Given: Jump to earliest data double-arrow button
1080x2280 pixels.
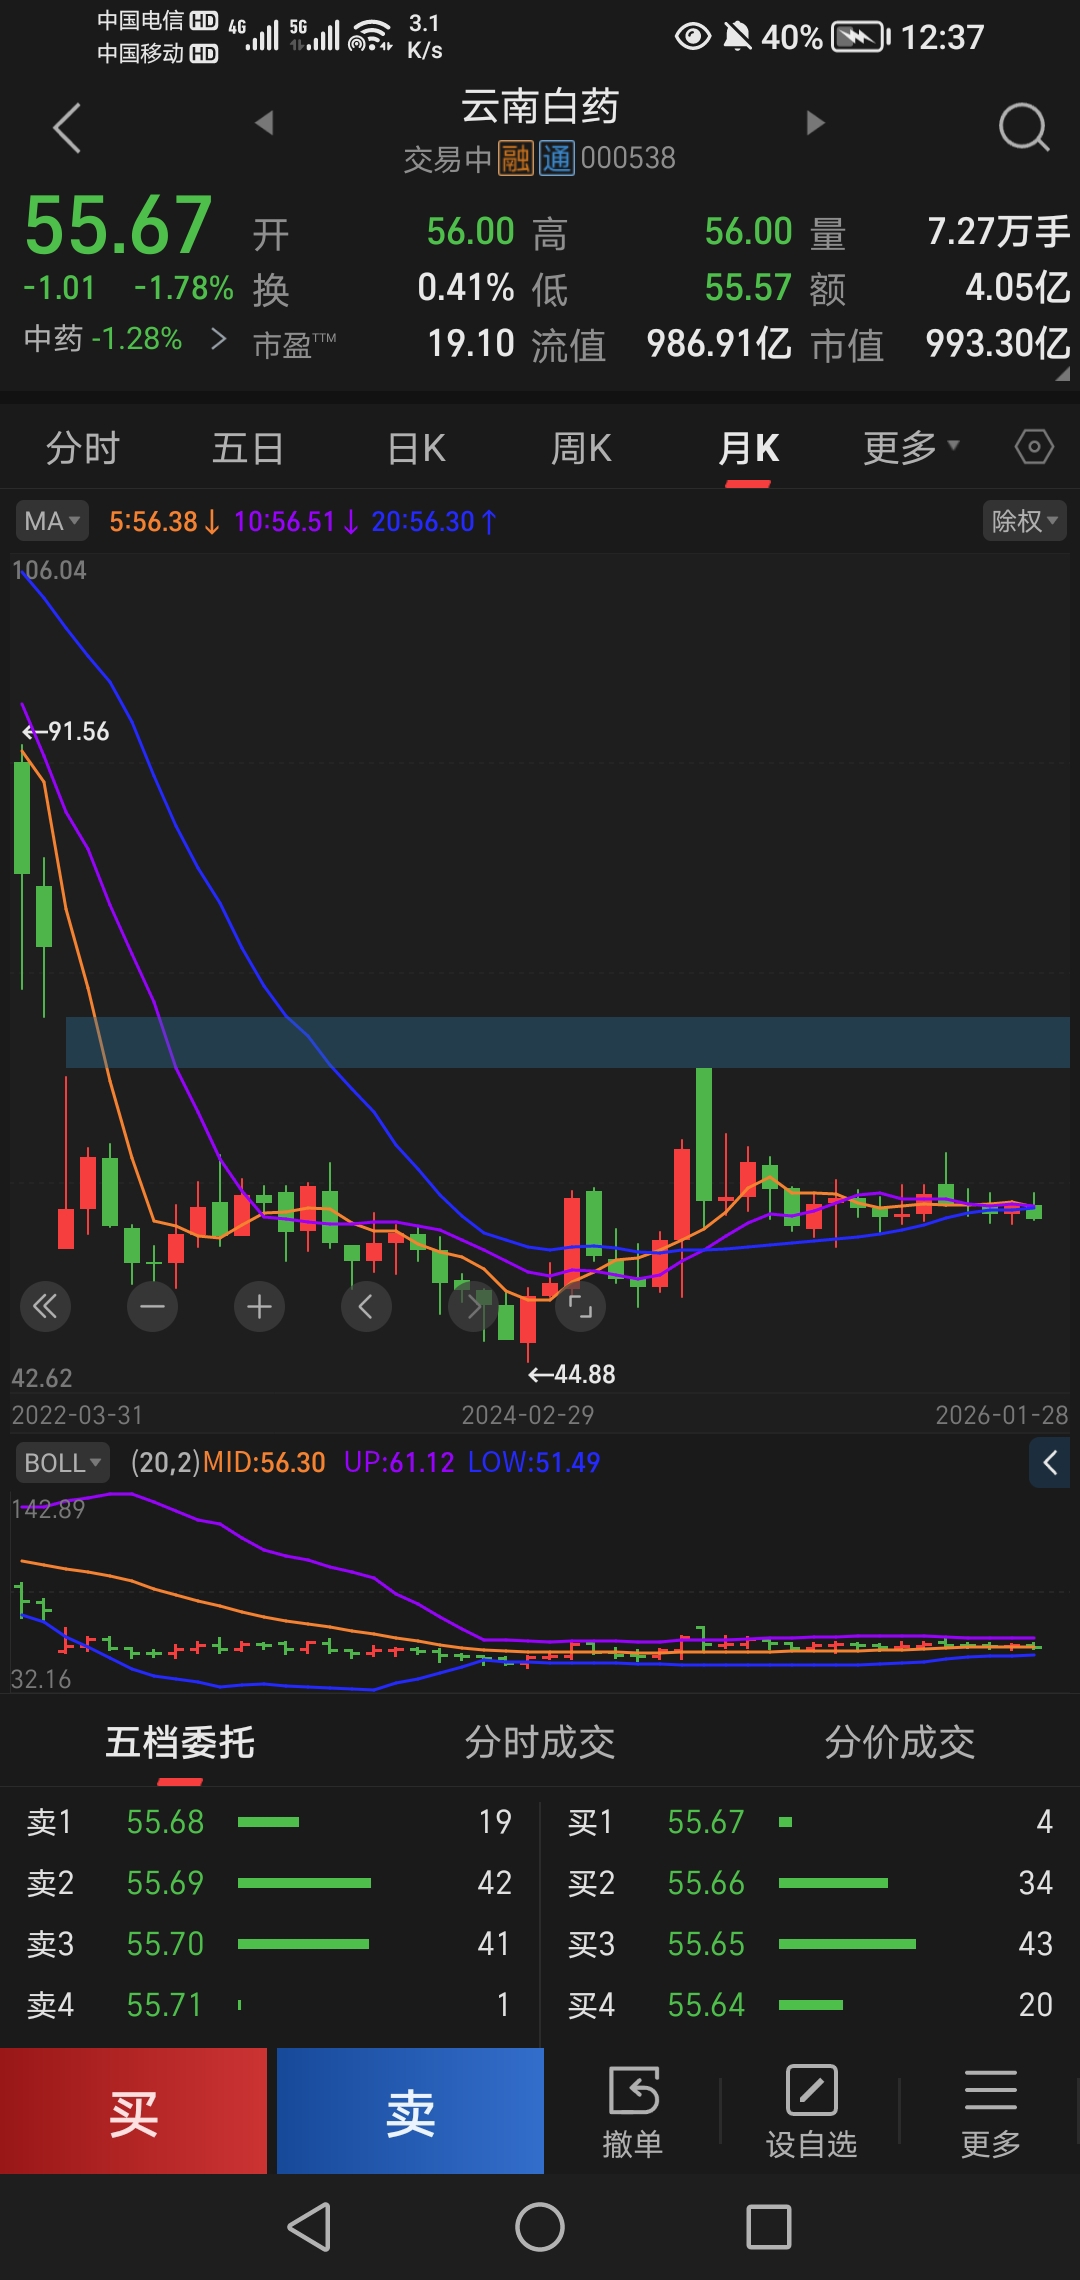Looking at the screenshot, I should (45, 1306).
